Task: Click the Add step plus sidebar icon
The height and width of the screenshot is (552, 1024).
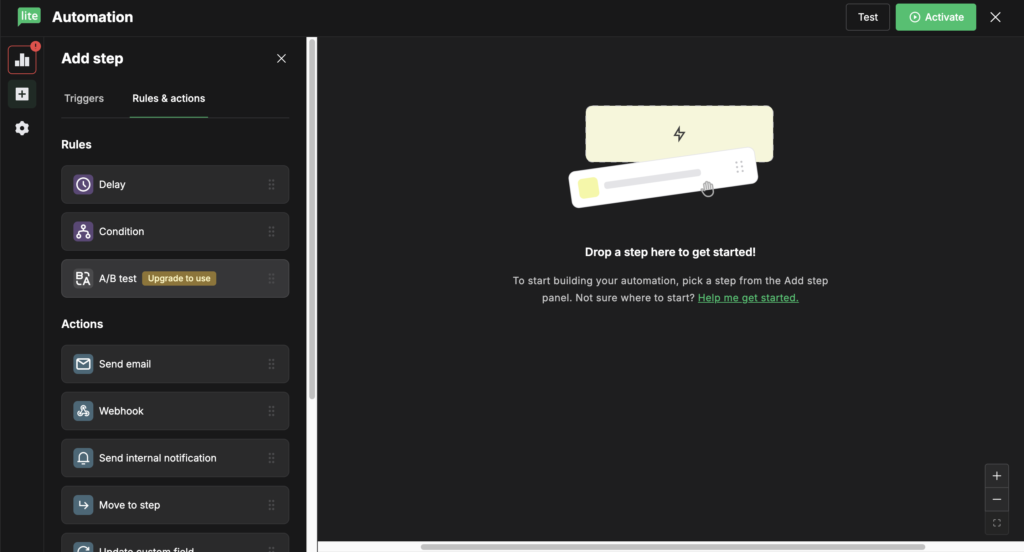Action: coord(22,94)
